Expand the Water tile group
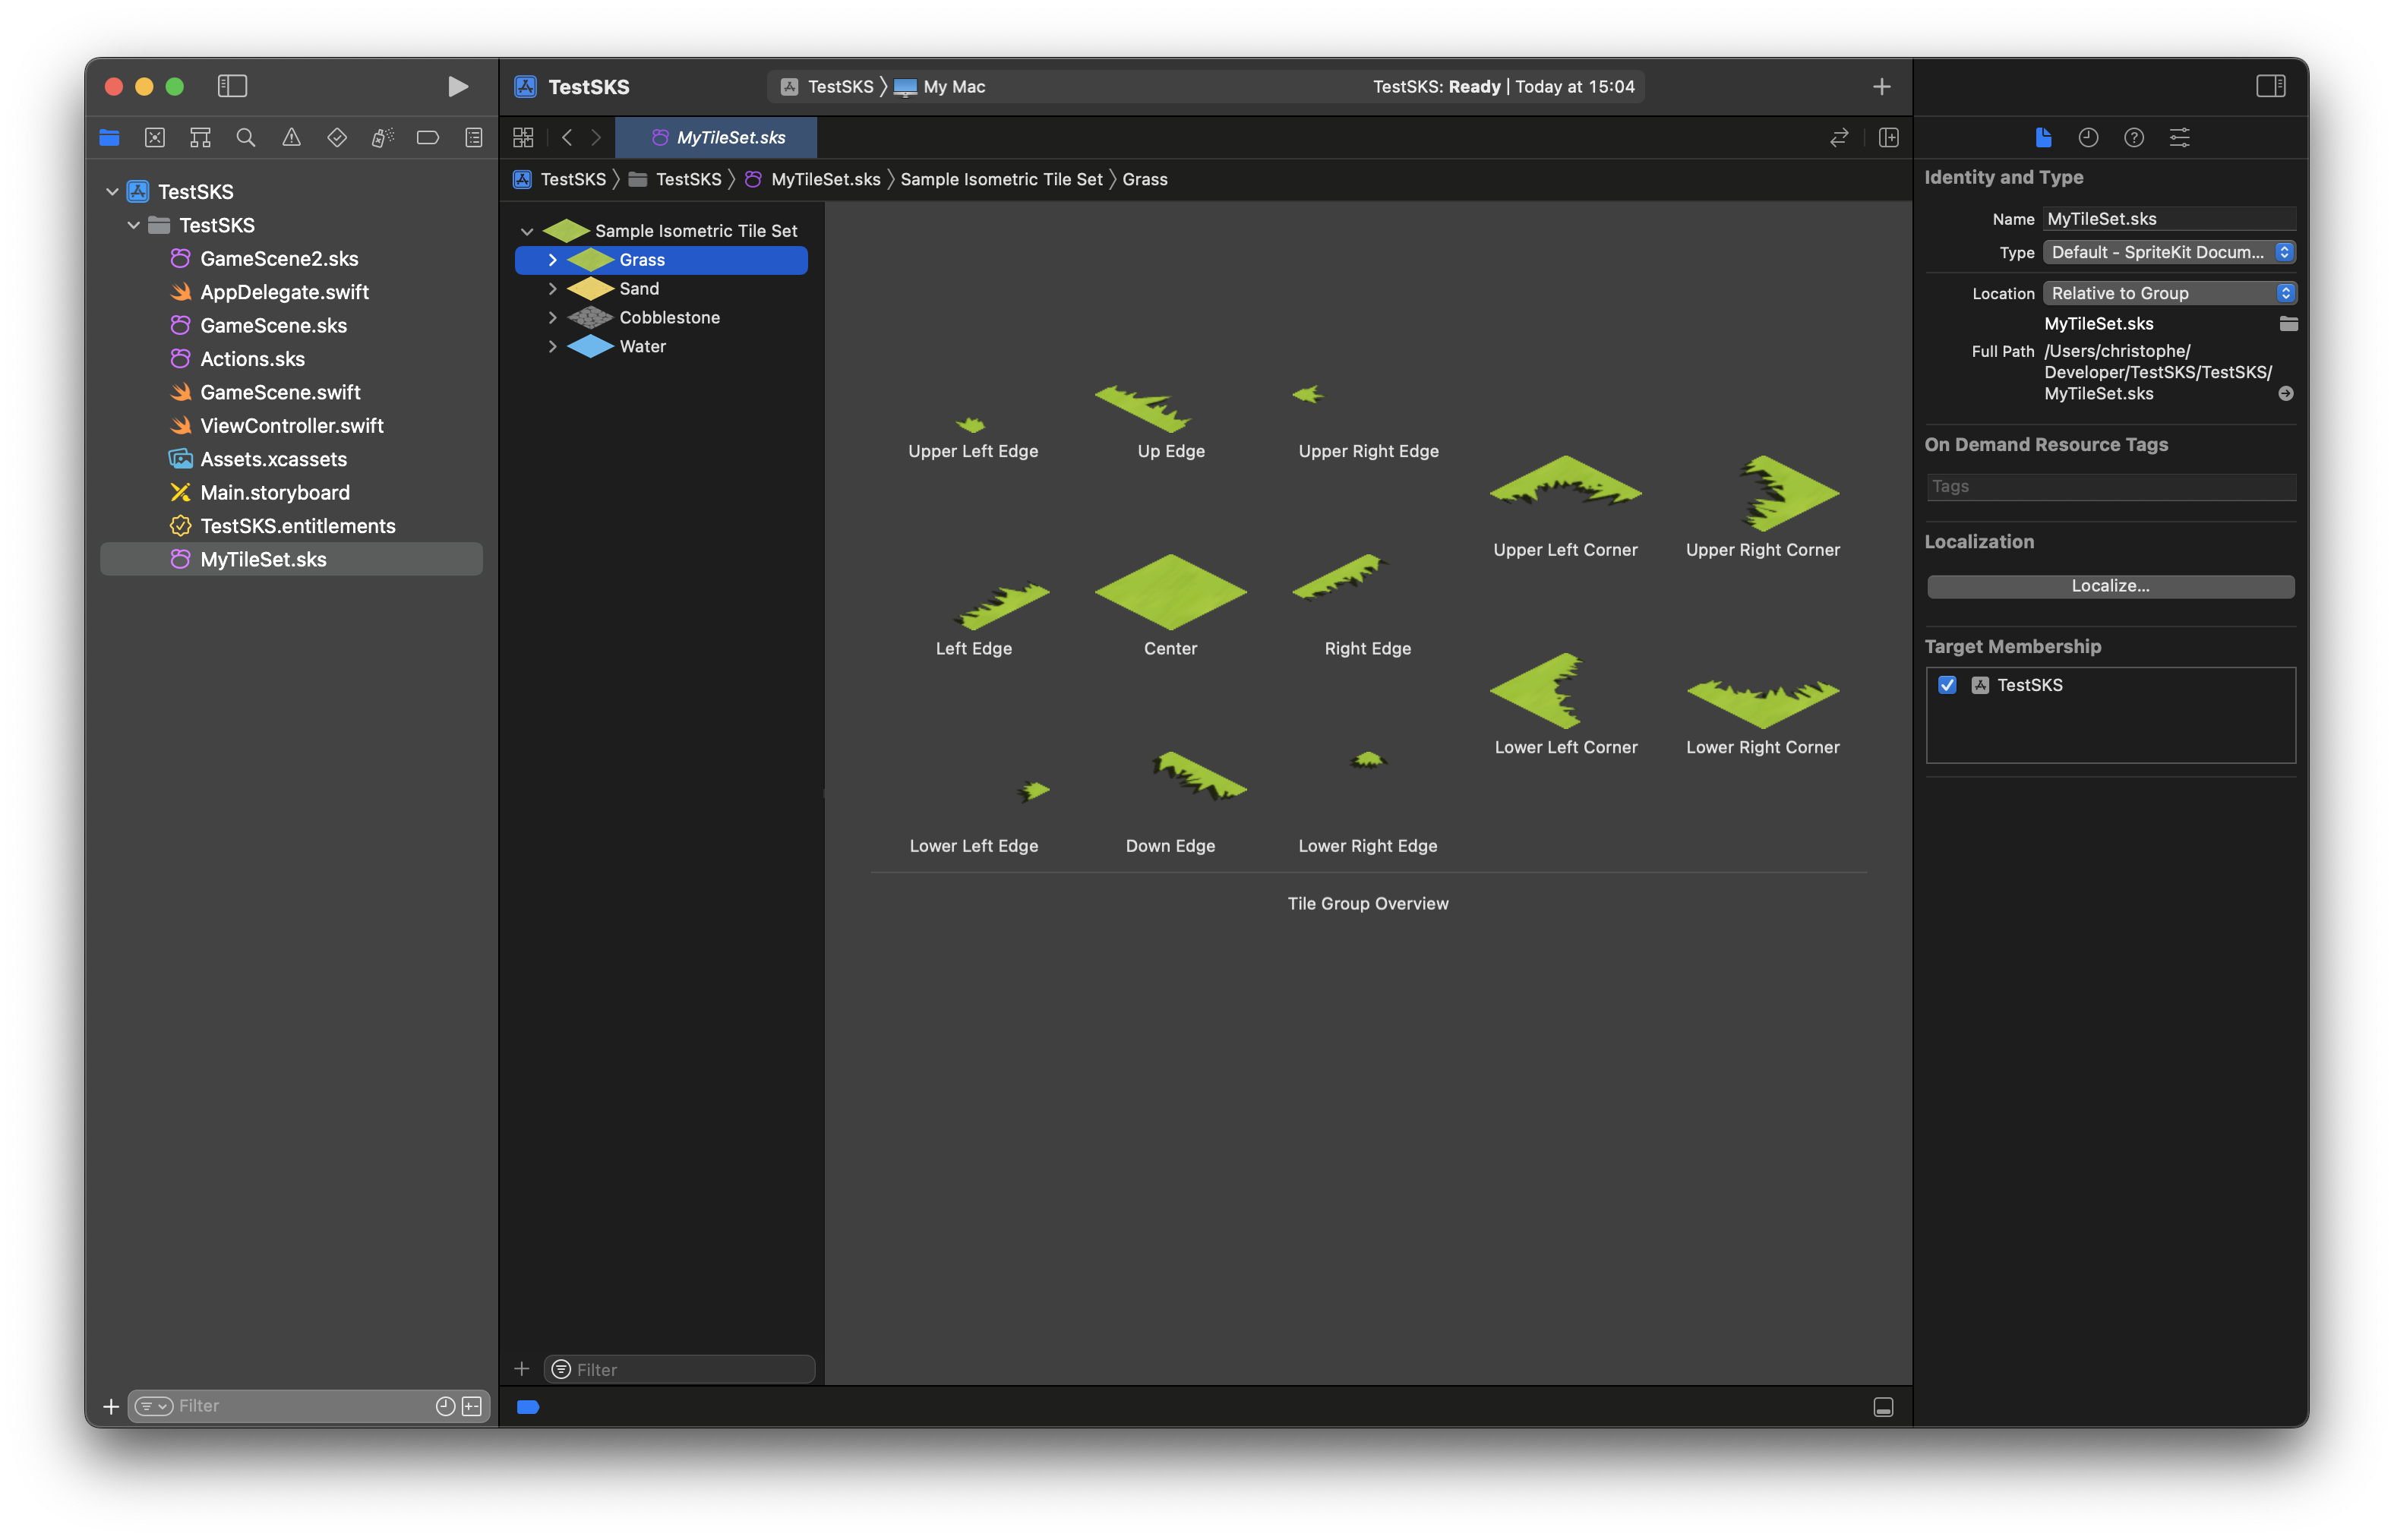Viewport: 2394px width, 1540px height. click(552, 347)
